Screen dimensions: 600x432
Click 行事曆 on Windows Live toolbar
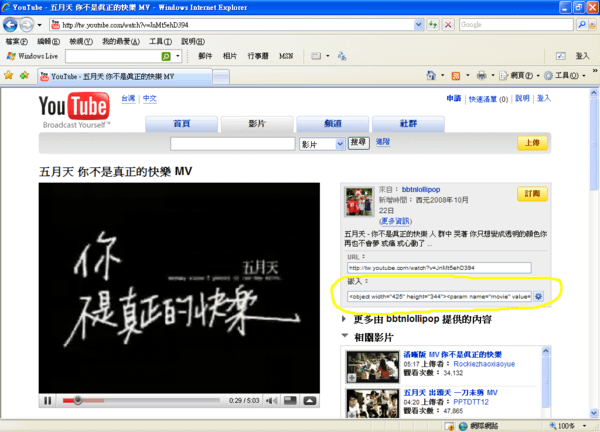click(258, 56)
